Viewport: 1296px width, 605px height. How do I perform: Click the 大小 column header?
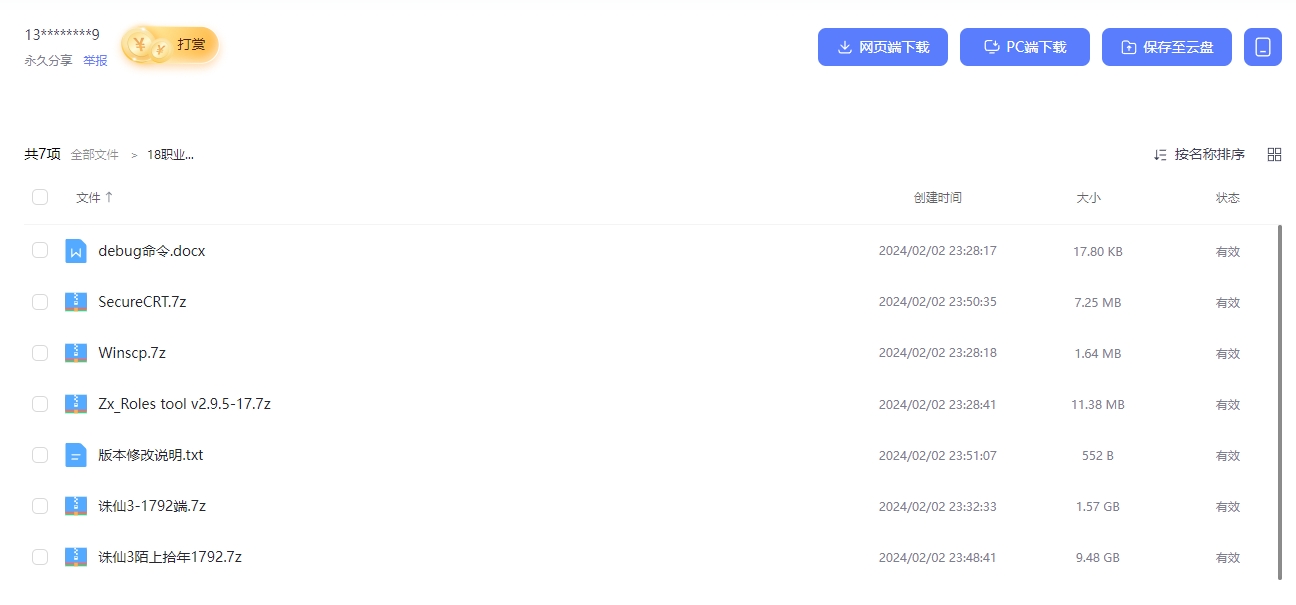pyautogui.click(x=1088, y=198)
